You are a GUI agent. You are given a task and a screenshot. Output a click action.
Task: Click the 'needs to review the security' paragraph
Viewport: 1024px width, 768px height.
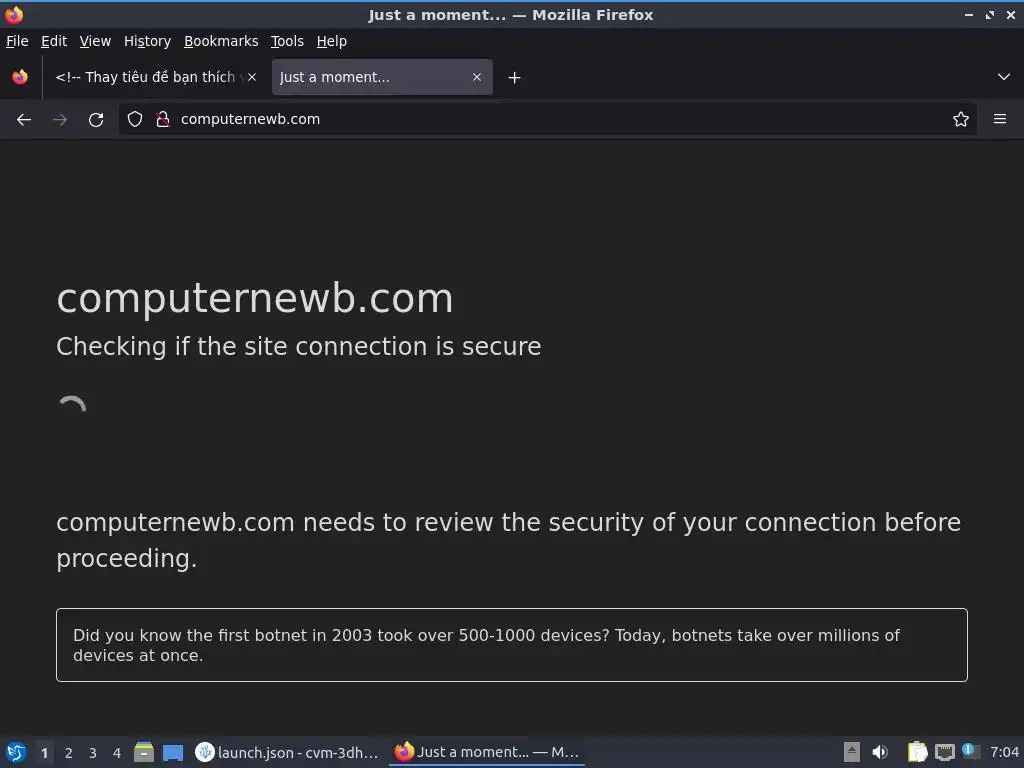click(x=509, y=540)
